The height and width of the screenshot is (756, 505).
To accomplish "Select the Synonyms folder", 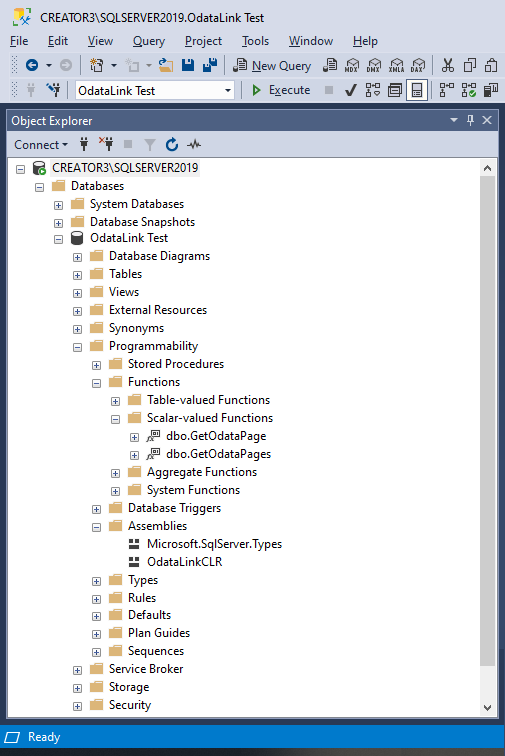I will (x=136, y=328).
